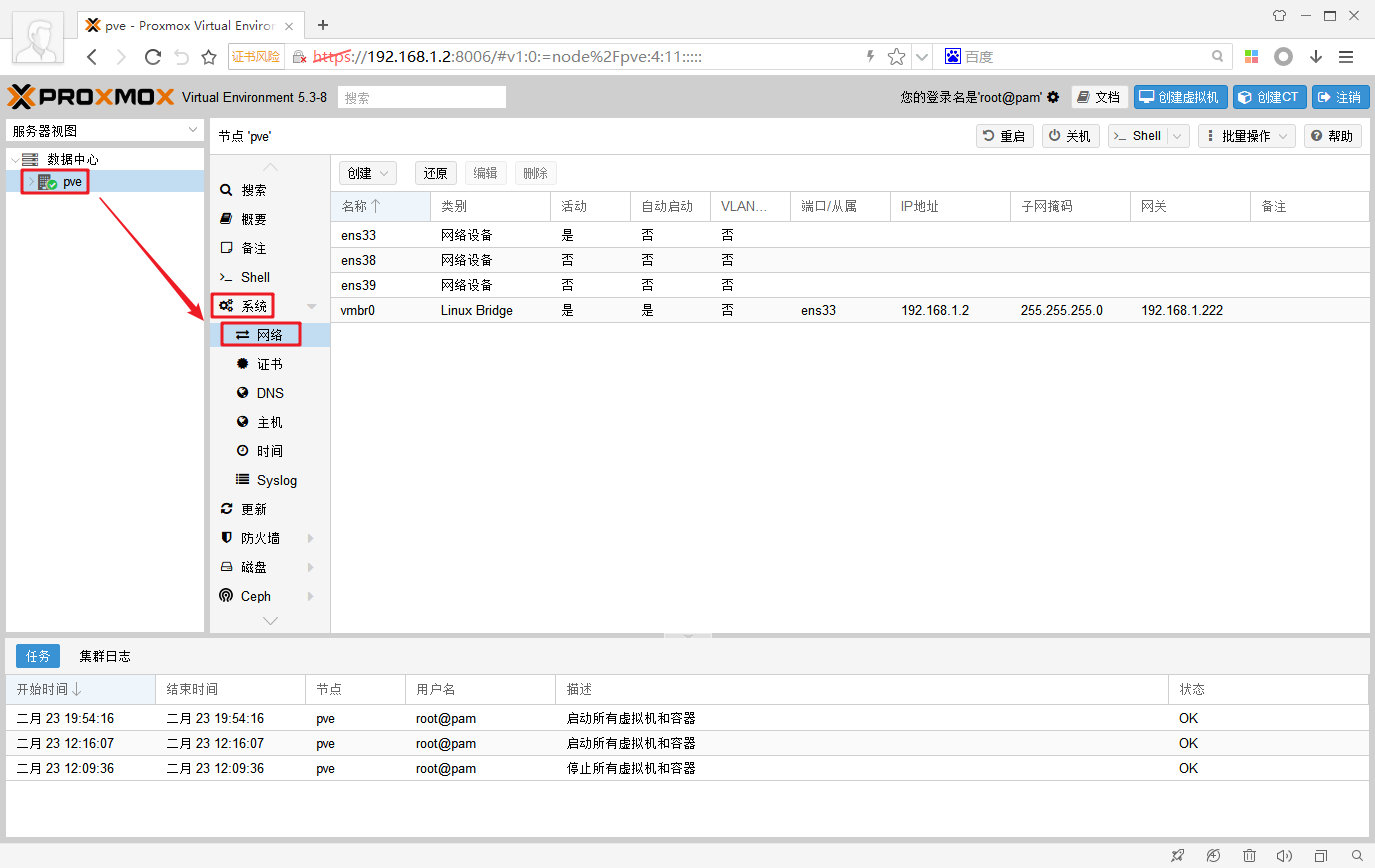Select the ens33 network device row
The height and width of the screenshot is (868, 1375).
pos(850,235)
